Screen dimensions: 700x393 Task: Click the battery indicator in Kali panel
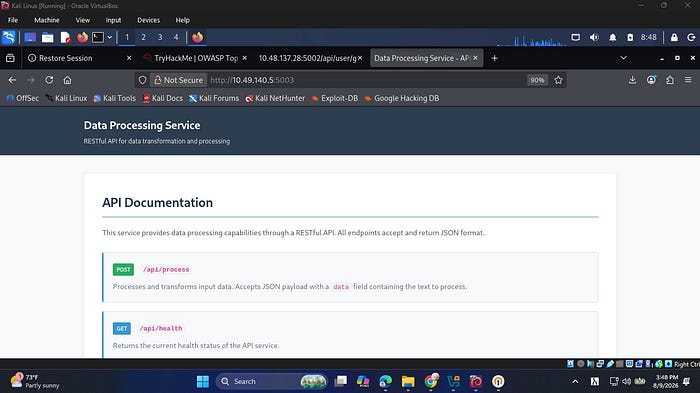(630, 38)
